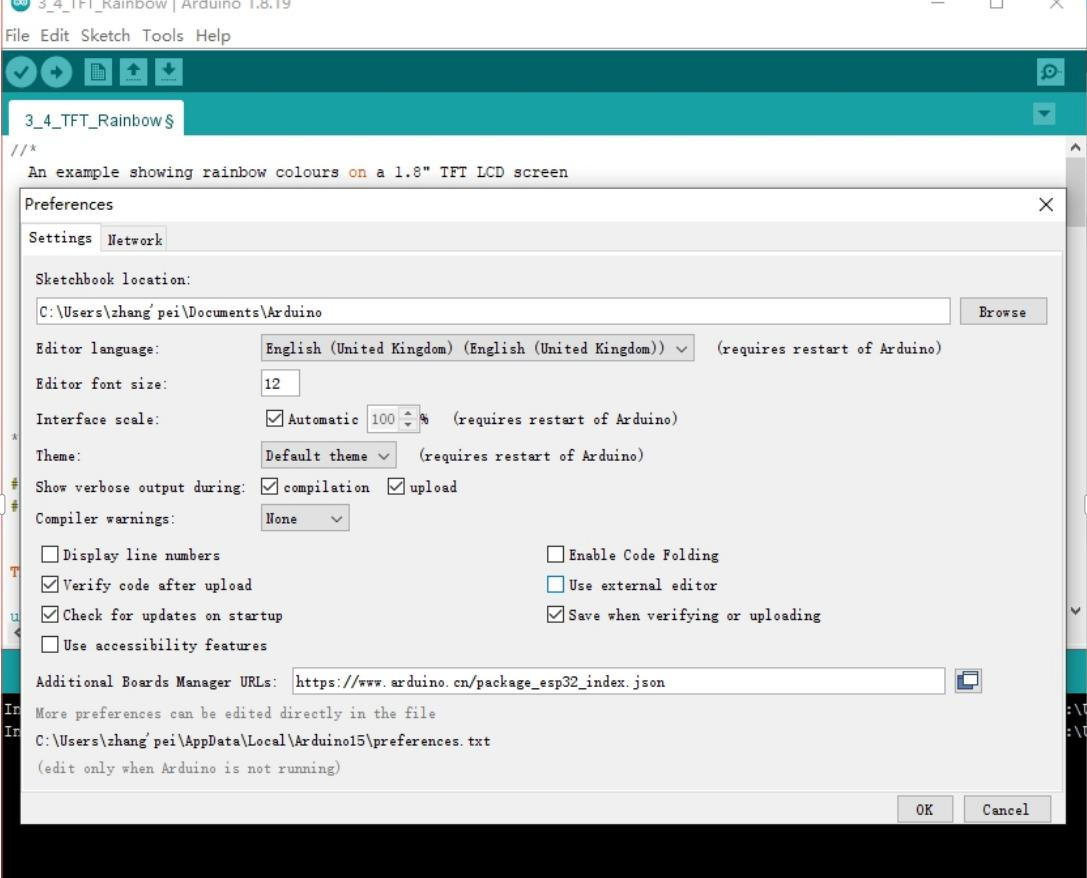Open the tab options dropdown arrow

point(1043,114)
